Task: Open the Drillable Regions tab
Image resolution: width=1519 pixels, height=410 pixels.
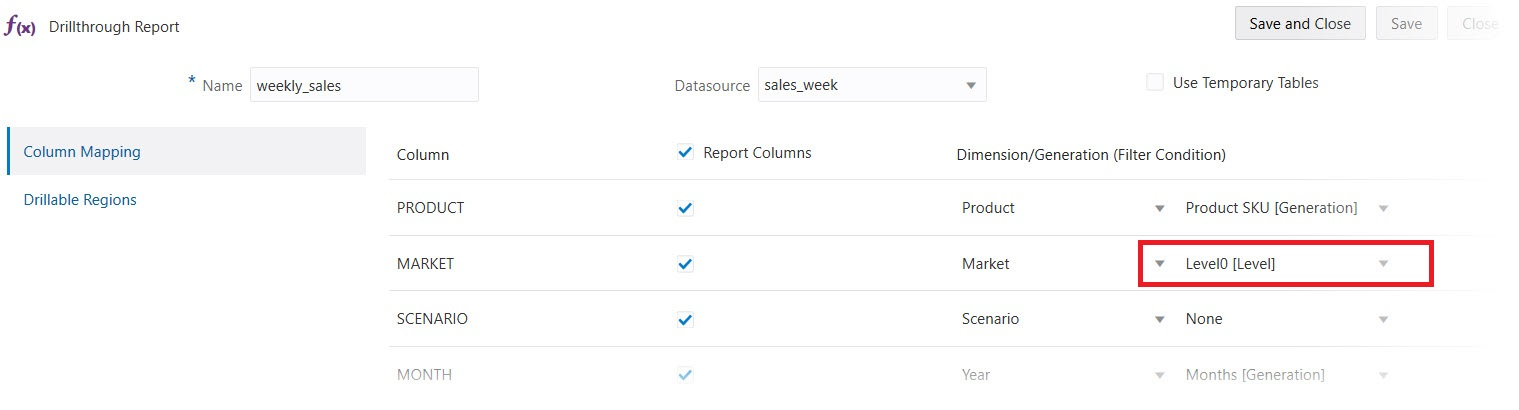Action: pyautogui.click(x=80, y=200)
